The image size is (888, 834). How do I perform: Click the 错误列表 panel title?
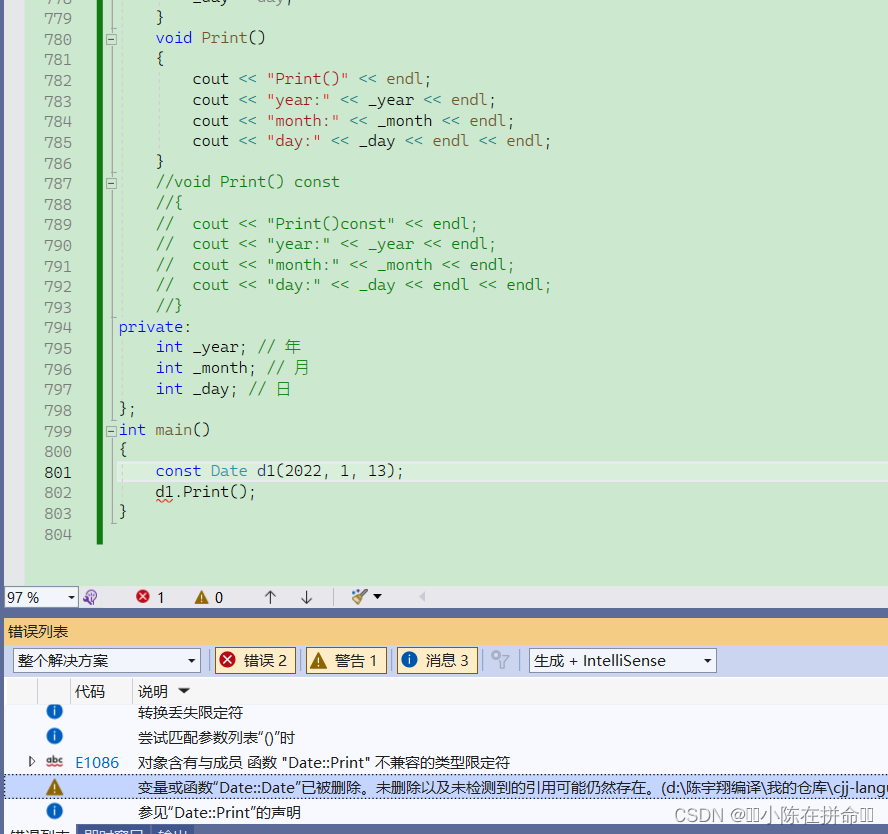pyautogui.click(x=39, y=632)
